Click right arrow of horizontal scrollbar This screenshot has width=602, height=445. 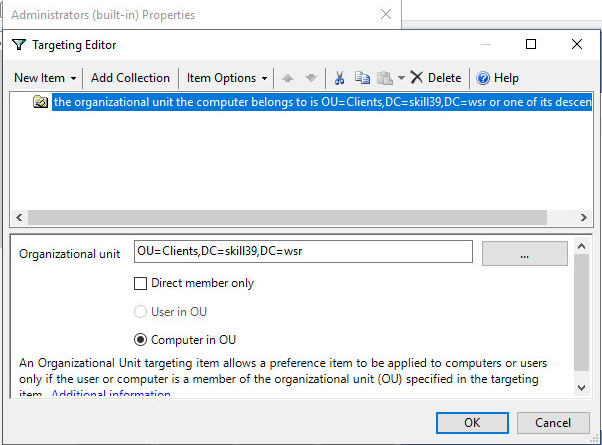584,218
